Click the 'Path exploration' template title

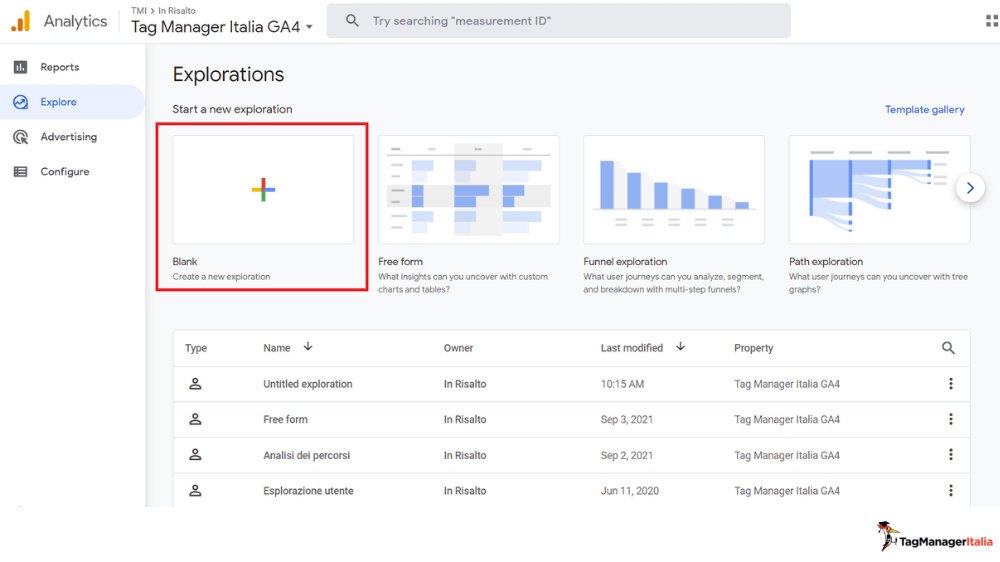coord(825,262)
